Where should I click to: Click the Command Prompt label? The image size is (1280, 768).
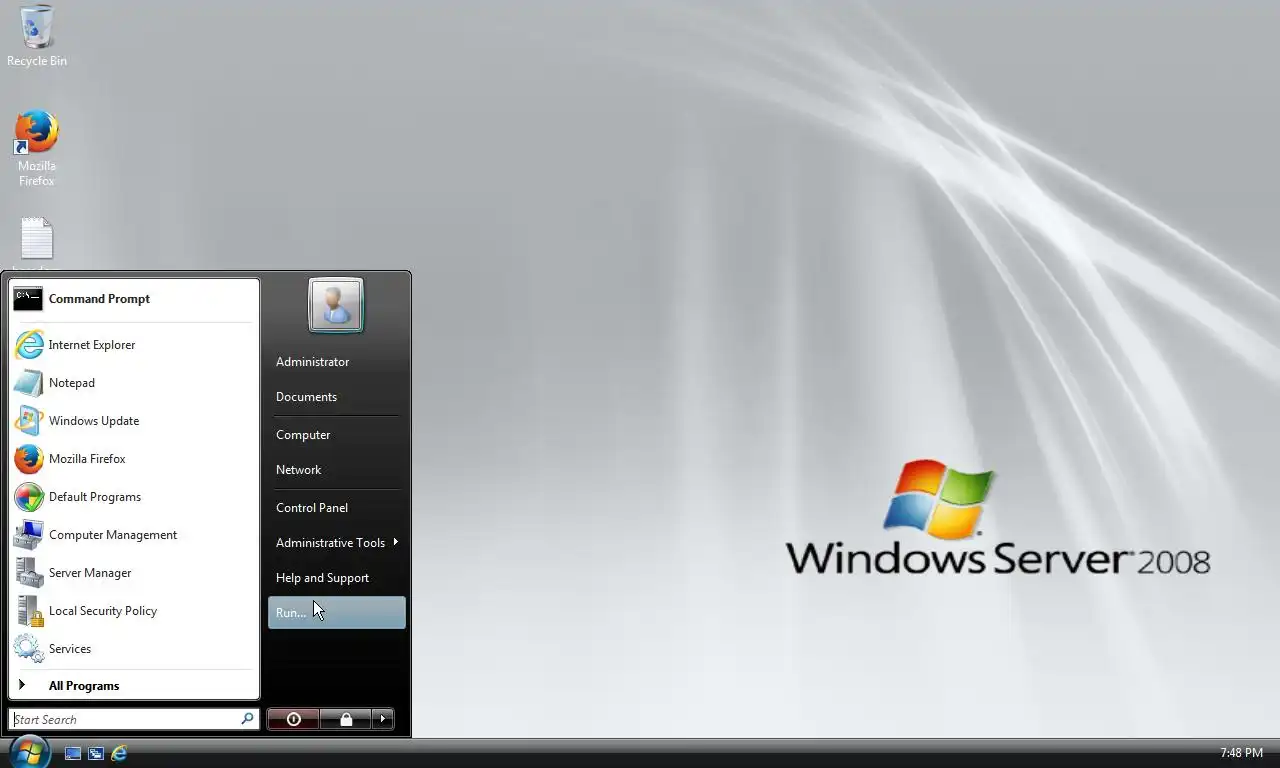click(x=99, y=299)
